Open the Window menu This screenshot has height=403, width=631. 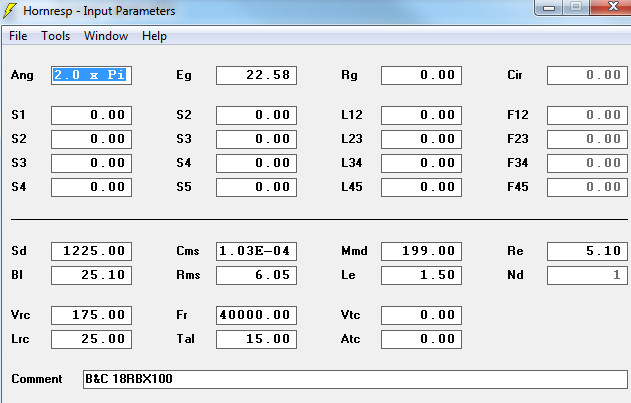coord(106,36)
